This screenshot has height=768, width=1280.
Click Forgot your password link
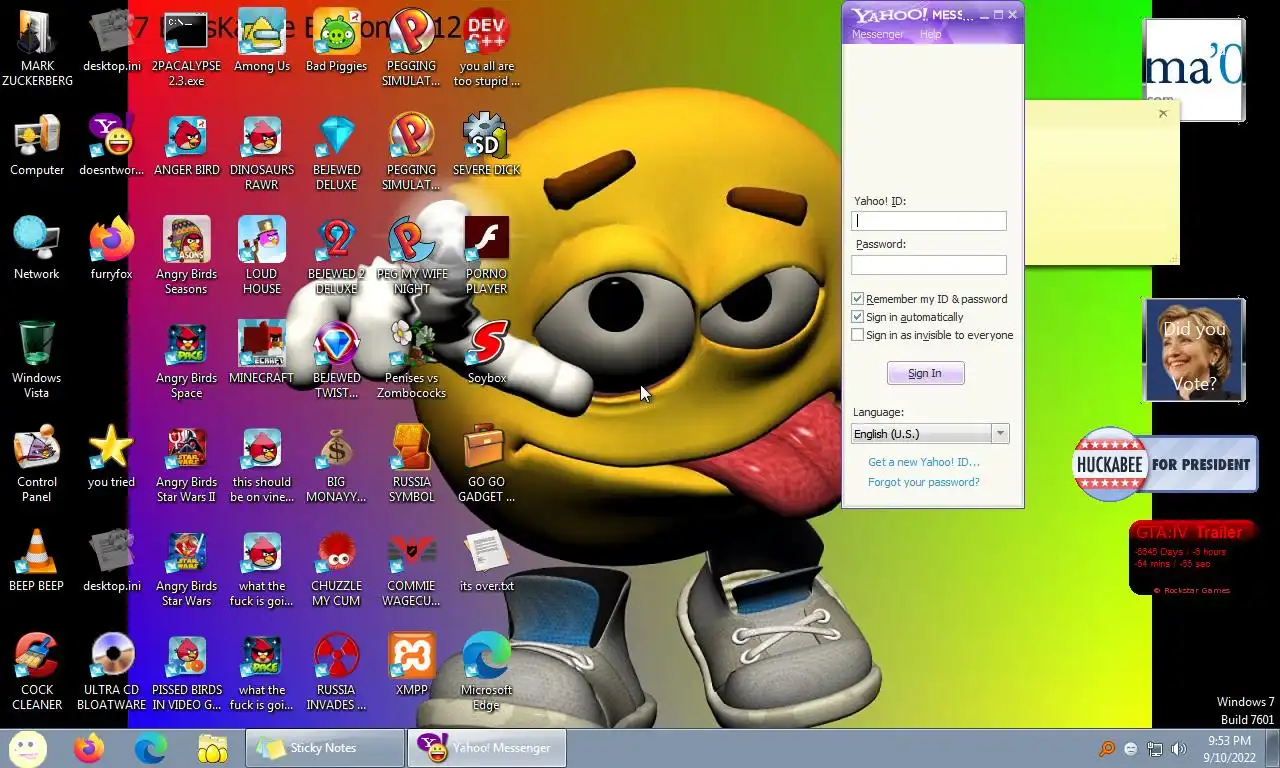924,482
